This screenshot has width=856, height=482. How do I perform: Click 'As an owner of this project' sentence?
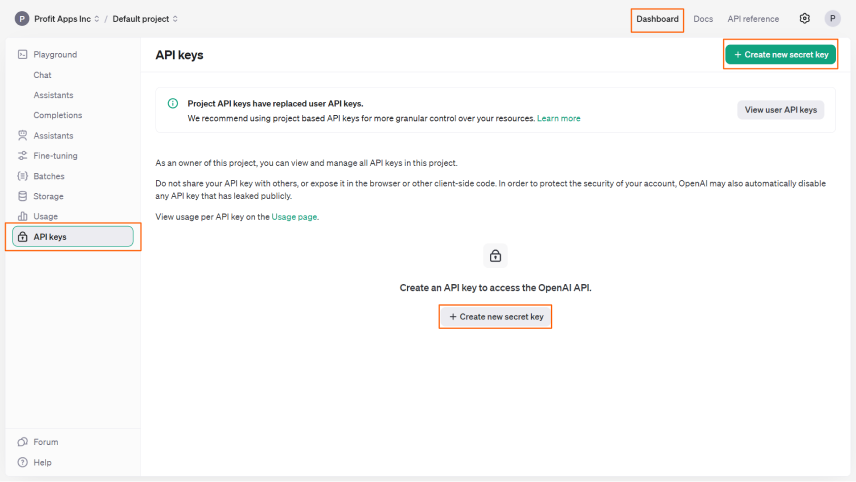point(306,163)
